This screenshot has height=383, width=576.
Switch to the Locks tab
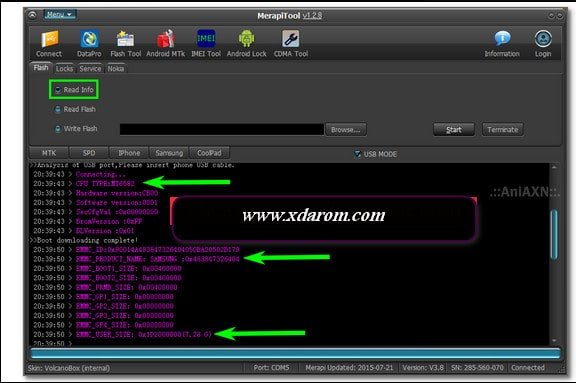pos(64,69)
